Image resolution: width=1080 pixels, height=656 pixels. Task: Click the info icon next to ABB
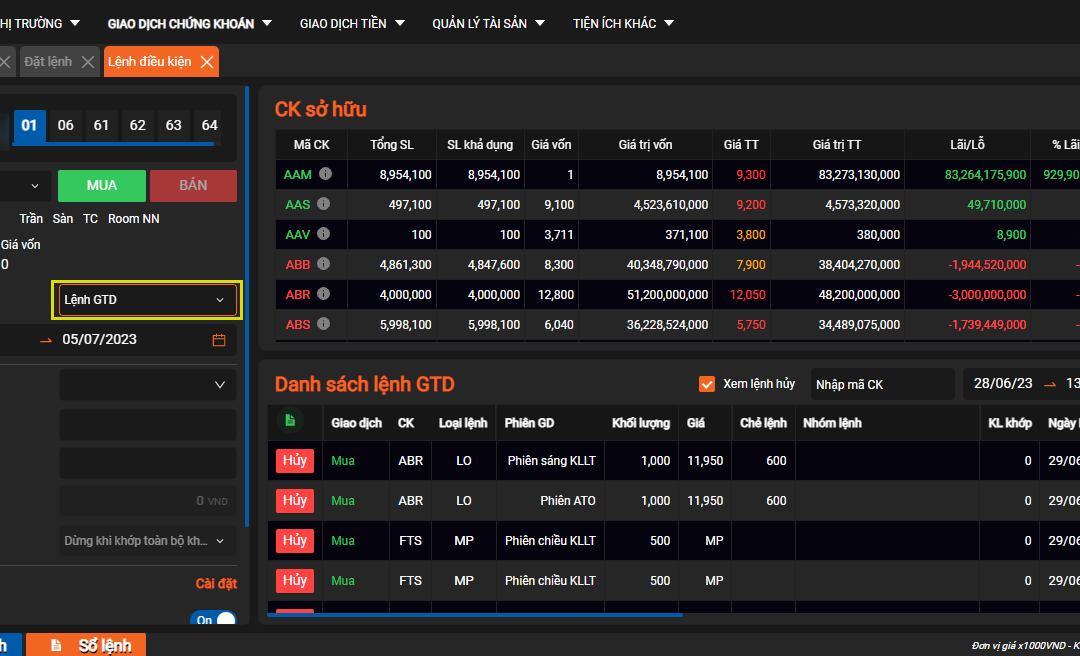pyautogui.click(x=325, y=264)
